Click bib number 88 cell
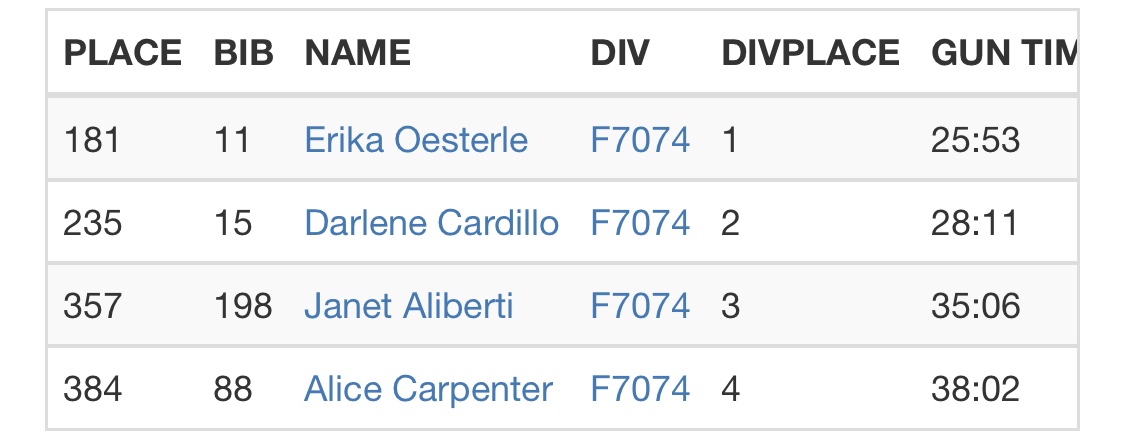 click(x=233, y=388)
